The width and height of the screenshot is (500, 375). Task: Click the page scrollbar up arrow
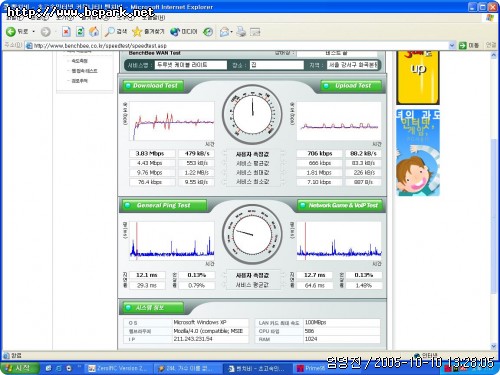(494, 55)
